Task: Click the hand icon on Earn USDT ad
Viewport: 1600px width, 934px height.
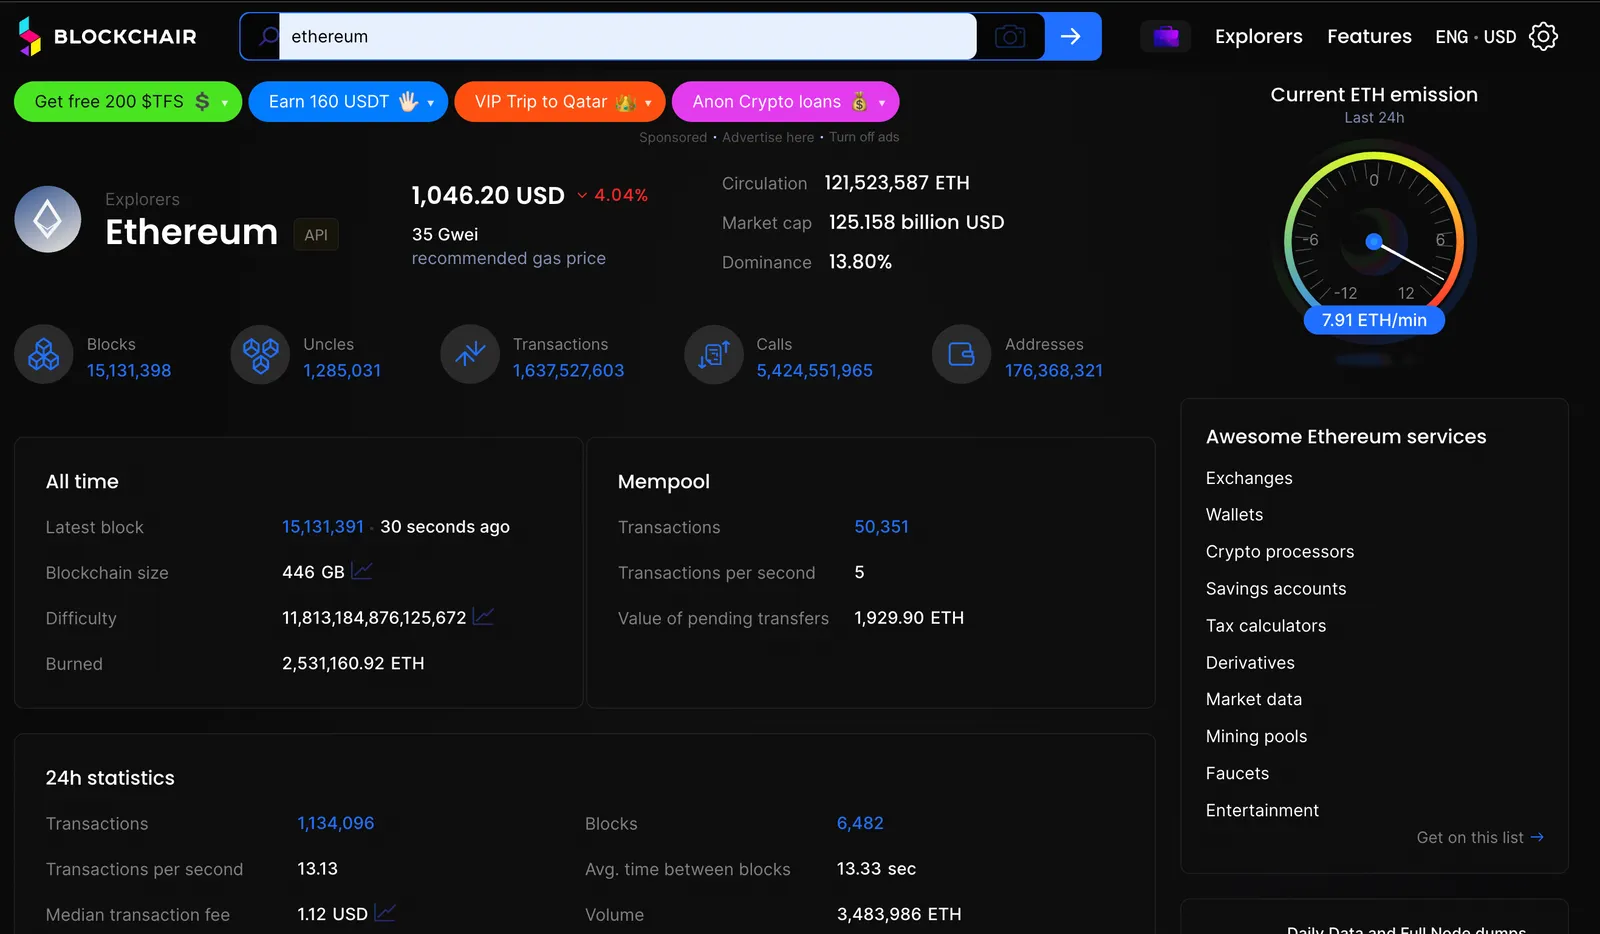Action: tap(408, 102)
